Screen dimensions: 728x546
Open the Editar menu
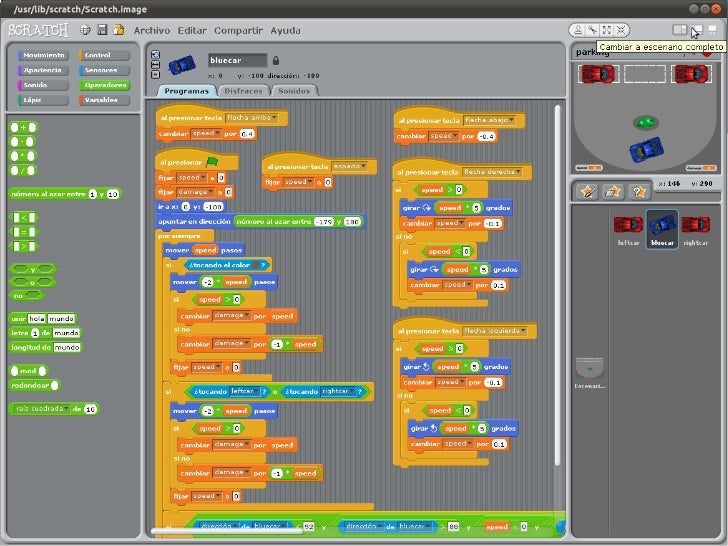pos(192,31)
